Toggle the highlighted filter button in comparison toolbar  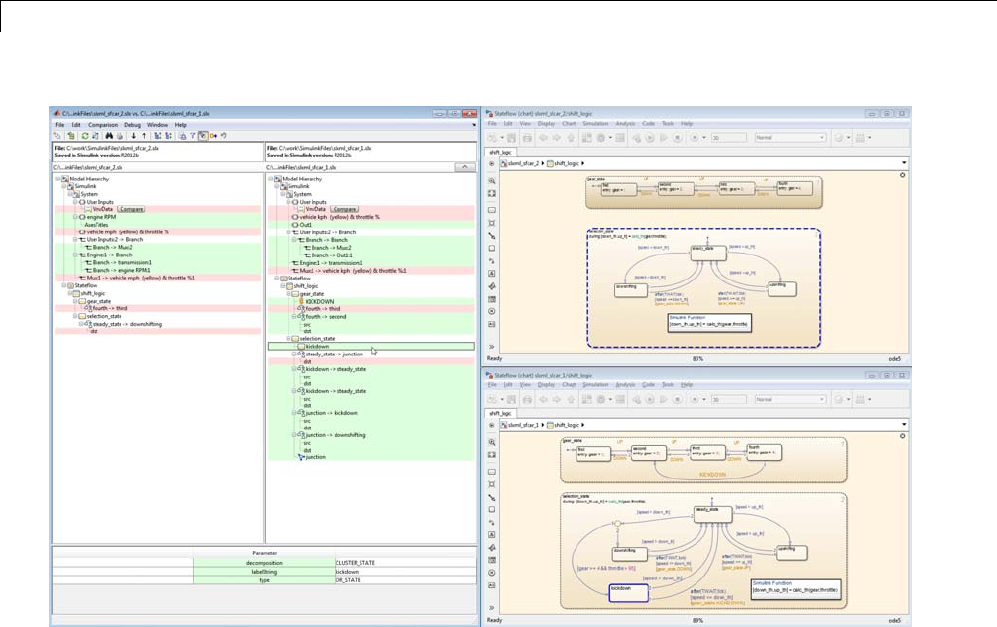[203, 135]
